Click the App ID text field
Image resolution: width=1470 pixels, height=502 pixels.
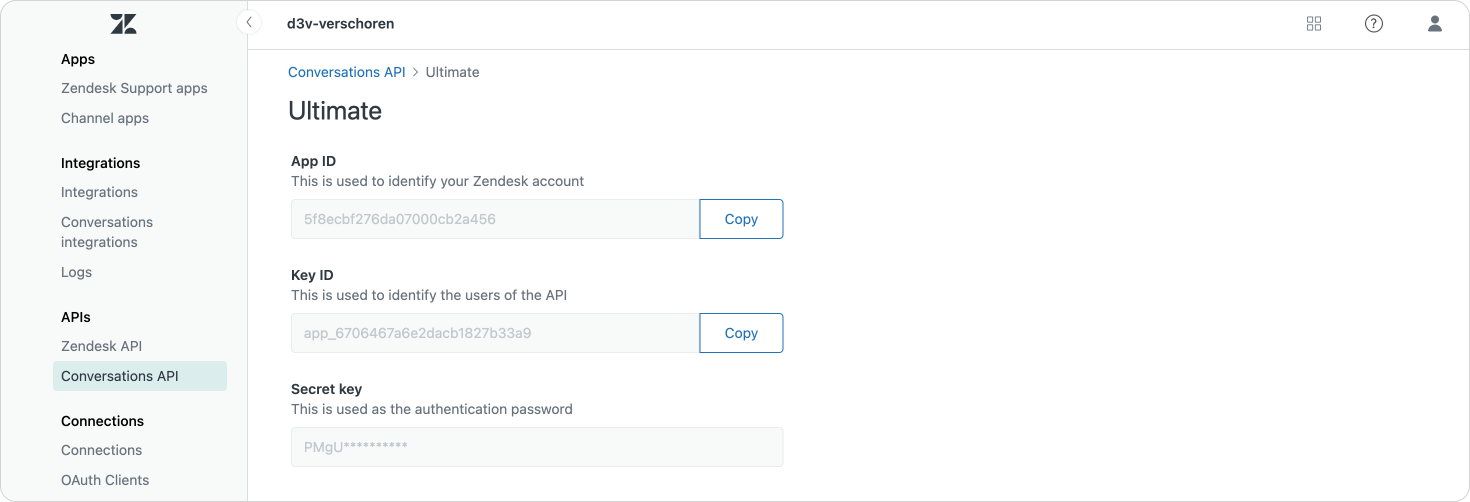click(x=494, y=219)
